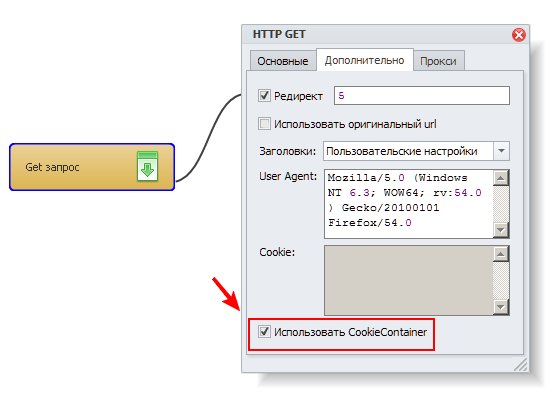This screenshot has width=551, height=395.
Task: Open the Заголовки dropdown arrow
Action: pyautogui.click(x=501, y=151)
